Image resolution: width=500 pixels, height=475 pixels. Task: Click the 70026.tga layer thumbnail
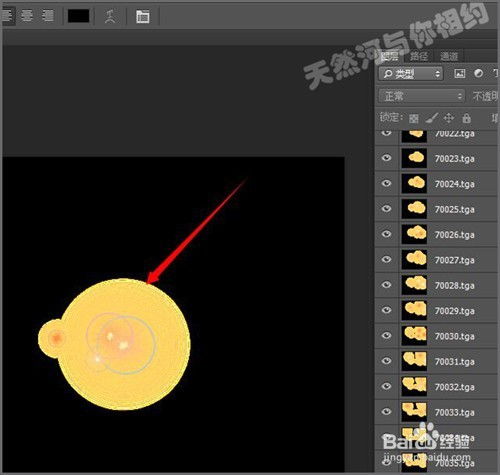pyautogui.click(x=414, y=234)
